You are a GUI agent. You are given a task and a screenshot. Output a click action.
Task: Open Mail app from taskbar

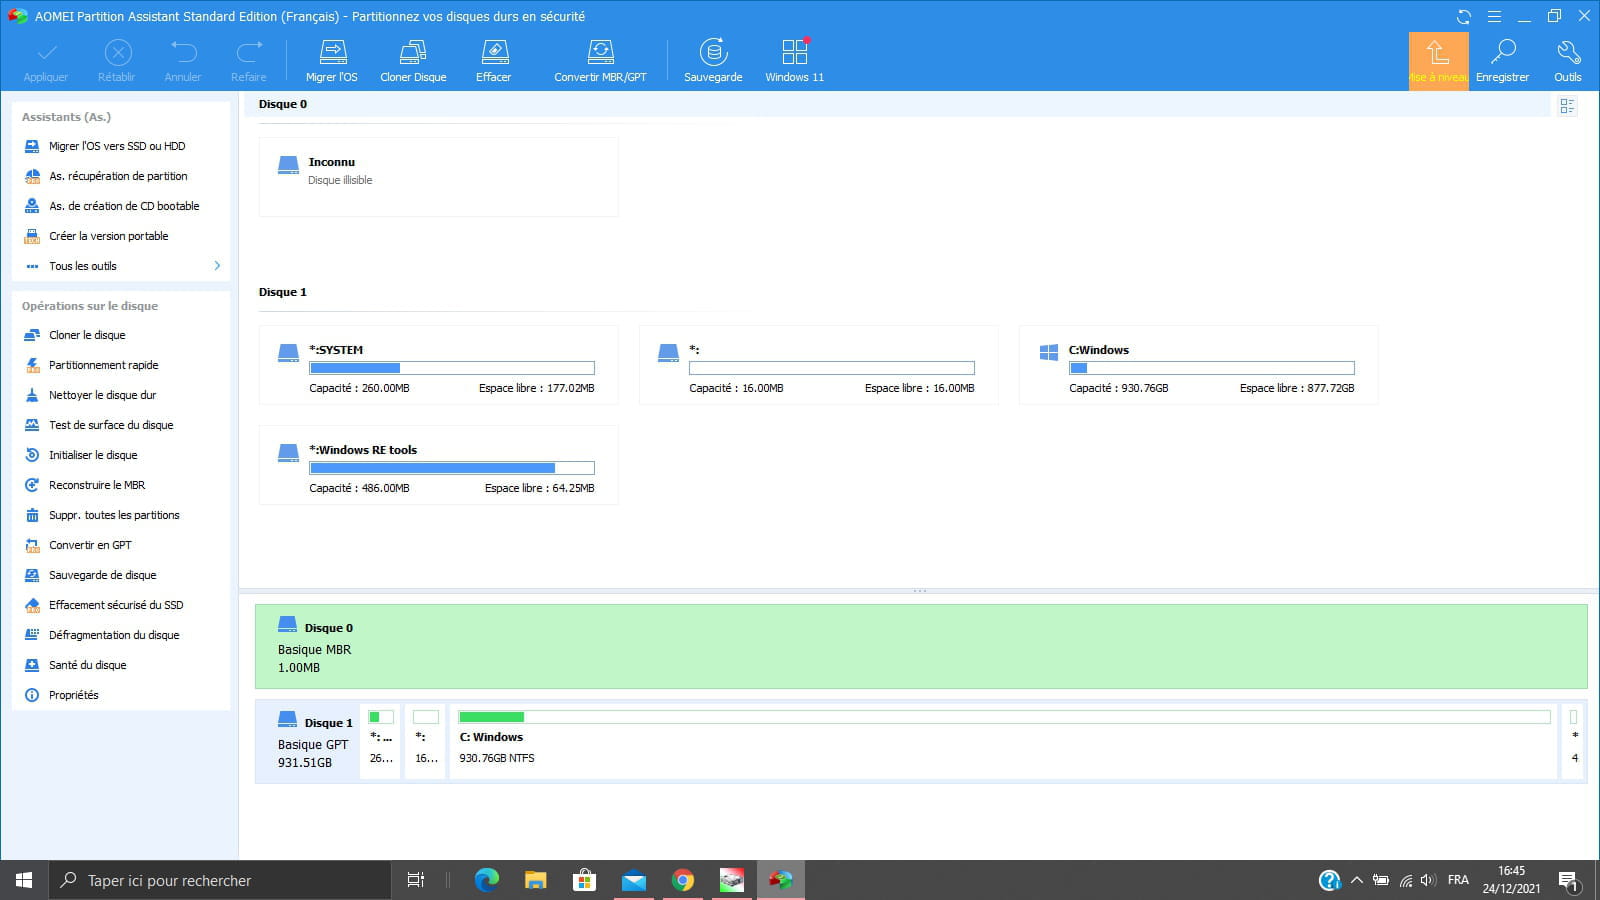coord(634,880)
